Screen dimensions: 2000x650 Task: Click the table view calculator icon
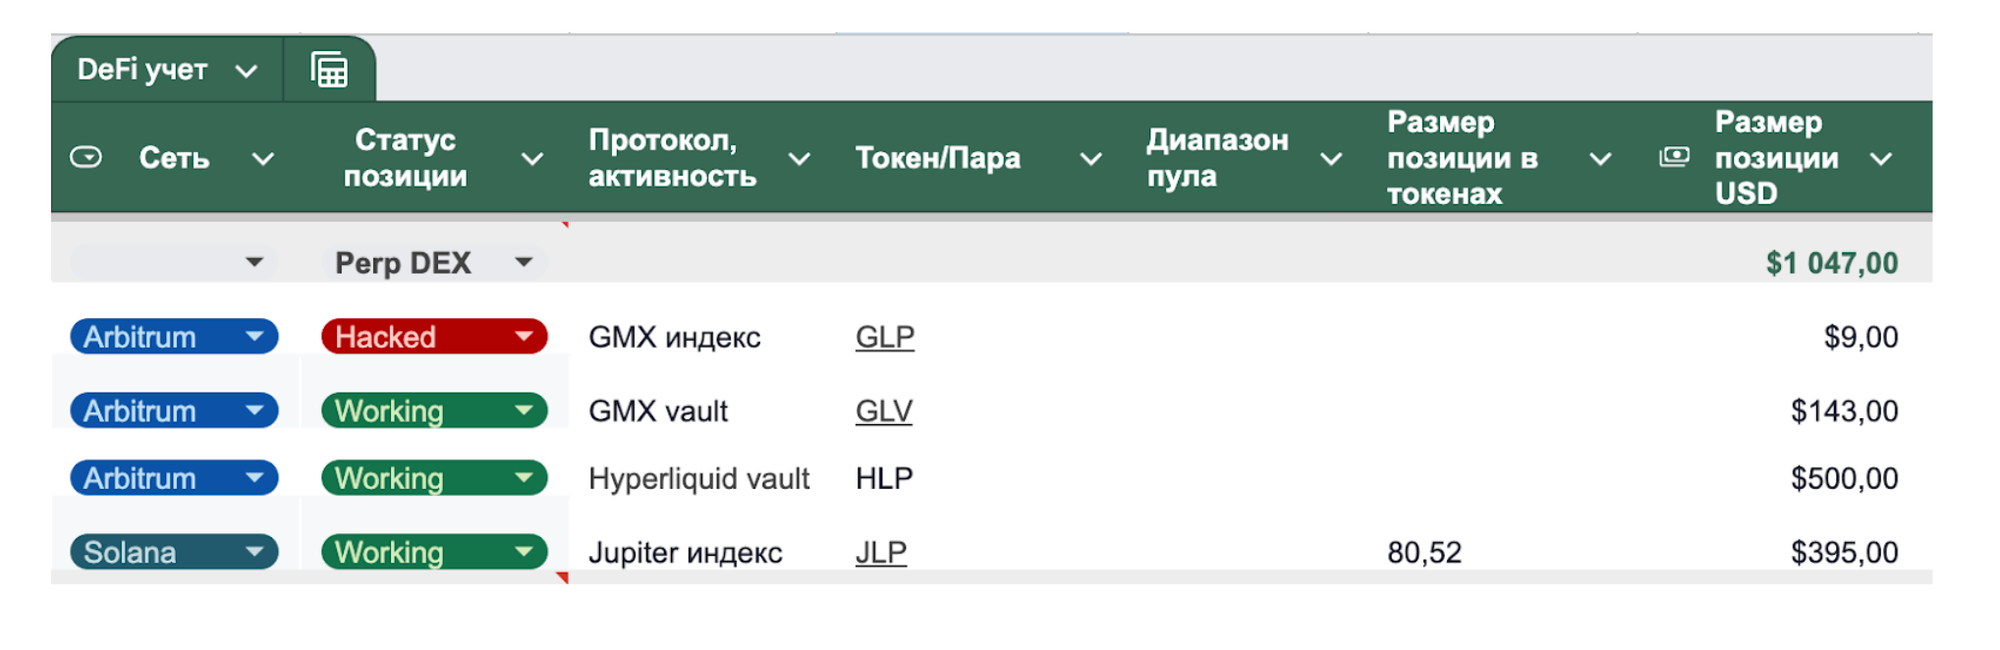[329, 70]
